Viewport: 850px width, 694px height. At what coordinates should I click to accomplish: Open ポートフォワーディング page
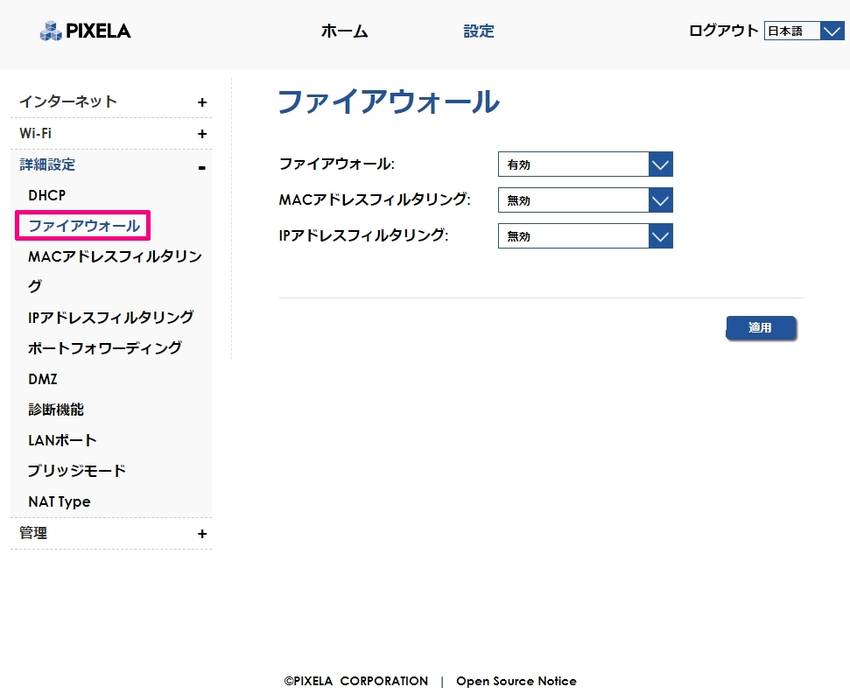click(x=105, y=348)
